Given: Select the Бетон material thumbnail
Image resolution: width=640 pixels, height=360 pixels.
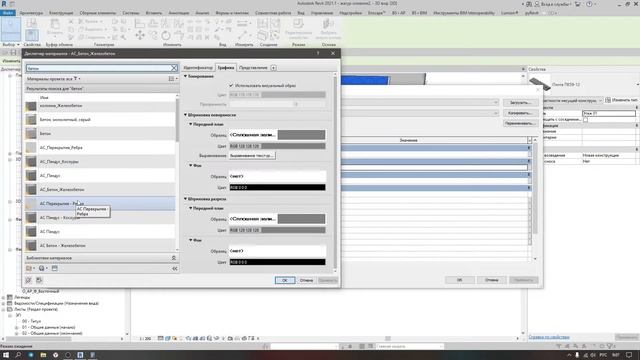Looking at the screenshot, I should [x=31, y=133].
